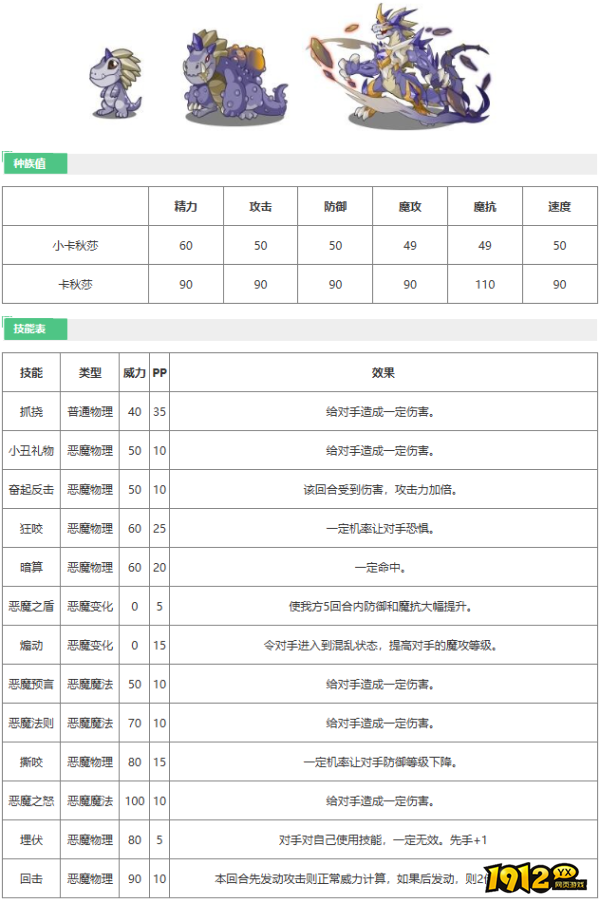The height and width of the screenshot is (903, 600).
Task: Select the skill name 恶魔之怒
Action: pyautogui.click(x=31, y=801)
